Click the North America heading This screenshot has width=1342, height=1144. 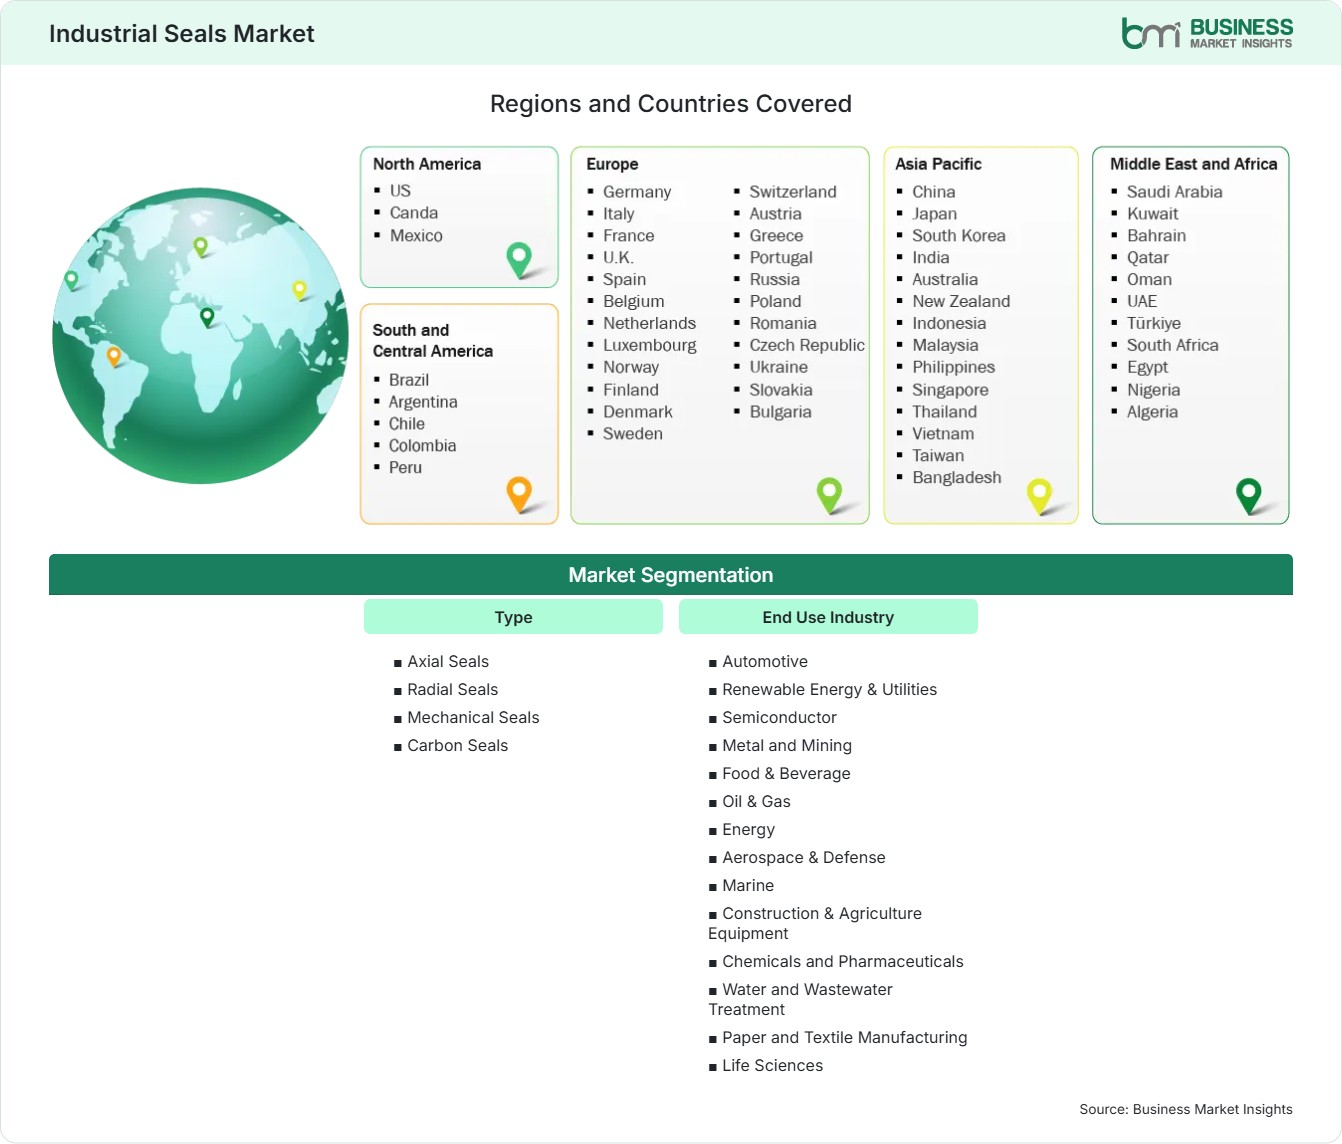click(427, 164)
